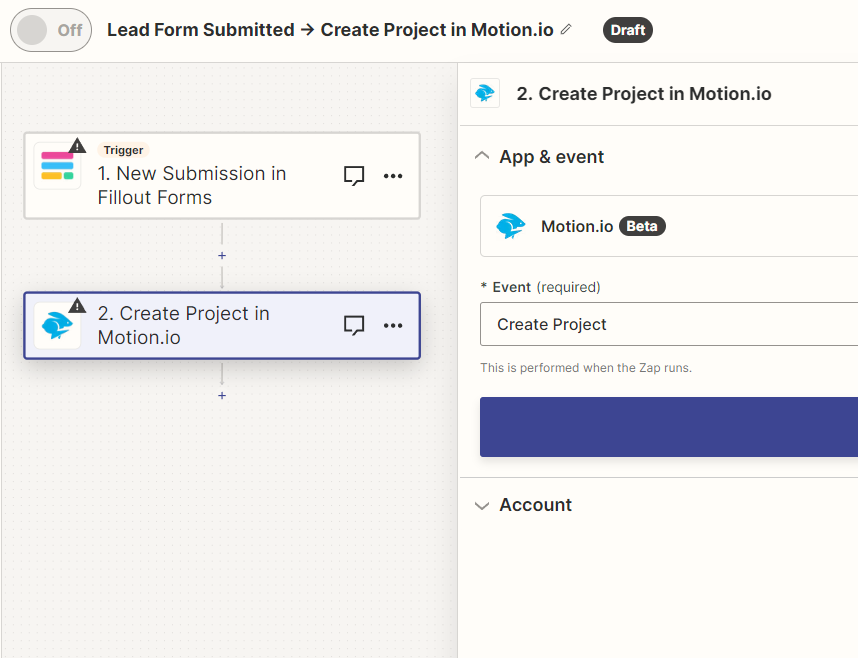The width and height of the screenshot is (858, 658).
Task: Click the Motion.io Beta app selector field
Action: pyautogui.click(x=668, y=226)
